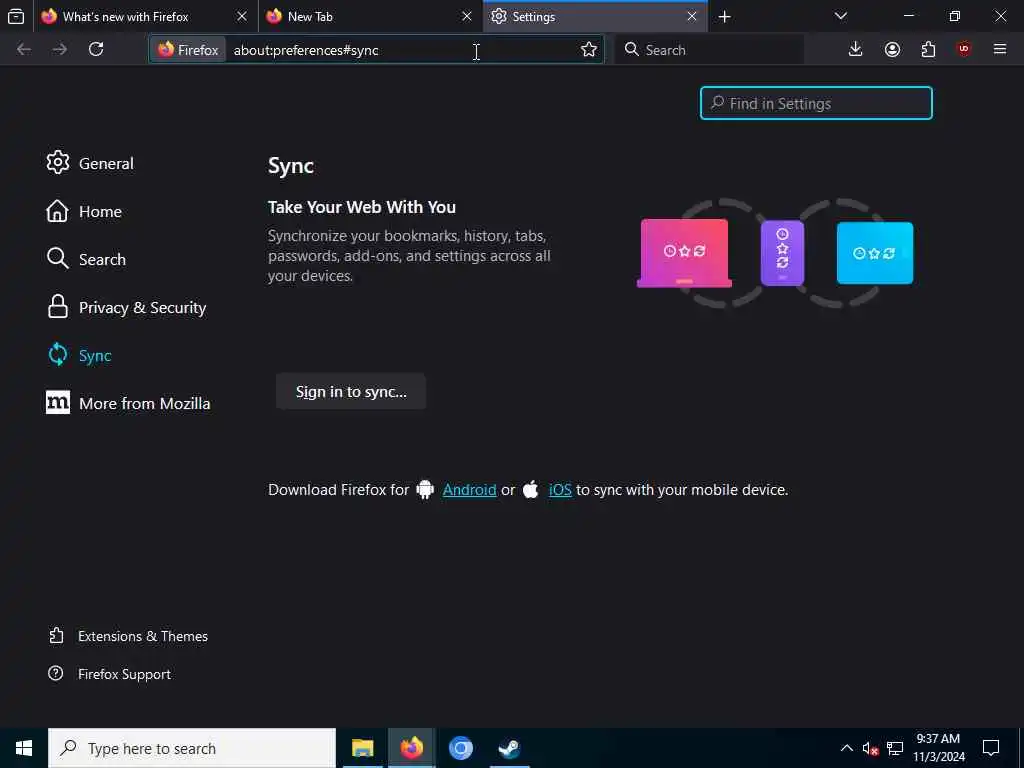The height and width of the screenshot is (768, 1024).
Task: Open Steam from the taskbar
Action: click(x=509, y=748)
